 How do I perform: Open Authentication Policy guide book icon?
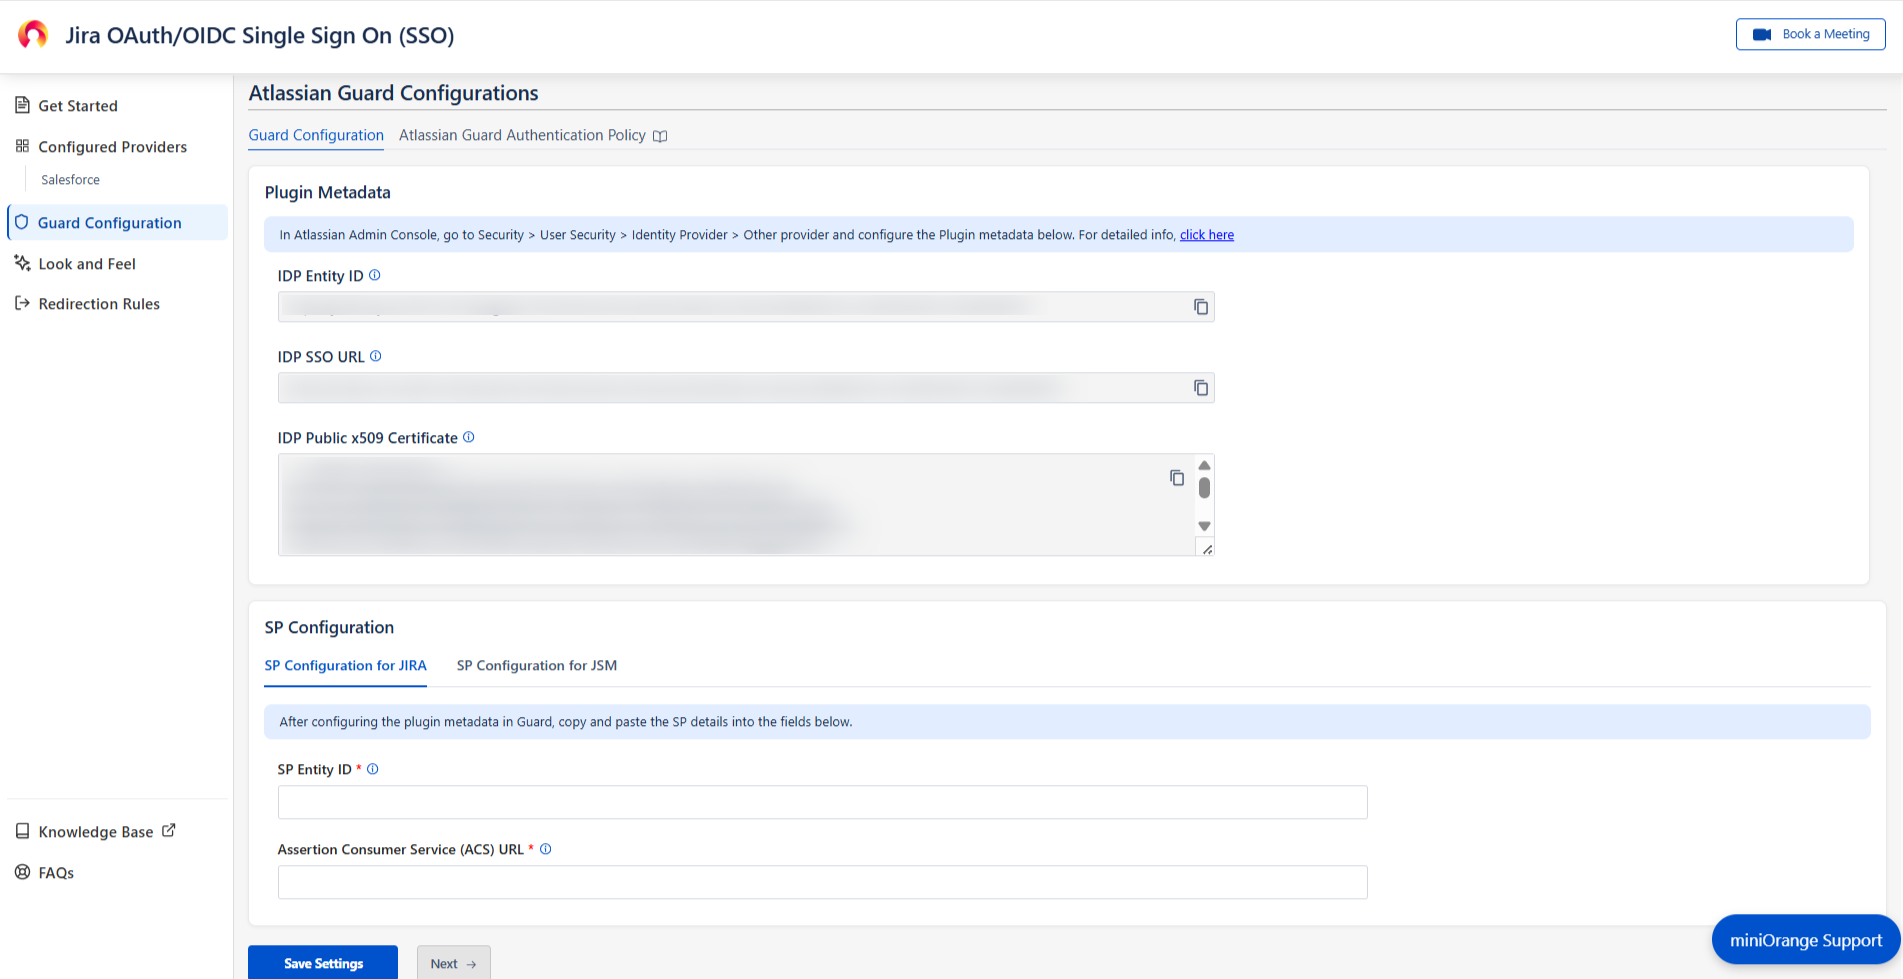pyautogui.click(x=660, y=136)
